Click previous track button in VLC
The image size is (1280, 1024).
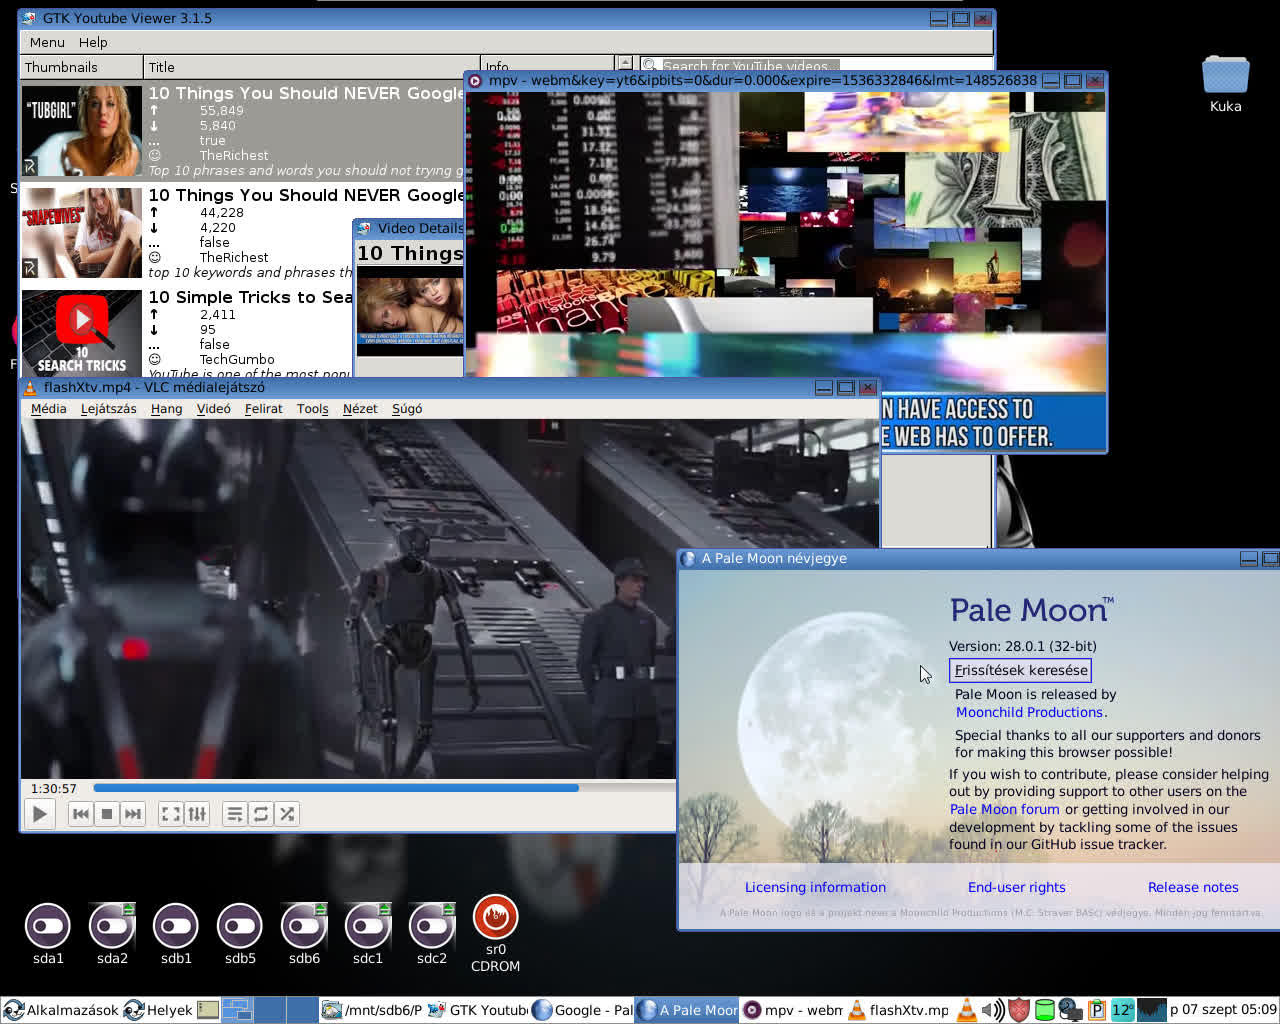pyautogui.click(x=81, y=814)
